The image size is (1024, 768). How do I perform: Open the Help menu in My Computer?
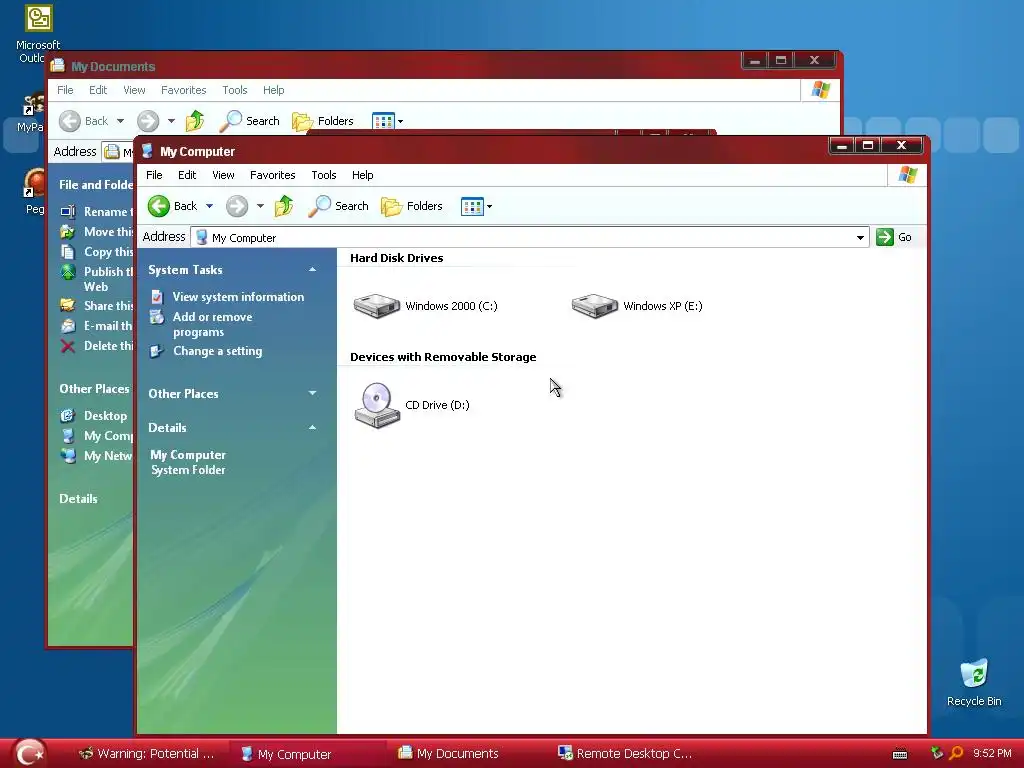[362, 175]
